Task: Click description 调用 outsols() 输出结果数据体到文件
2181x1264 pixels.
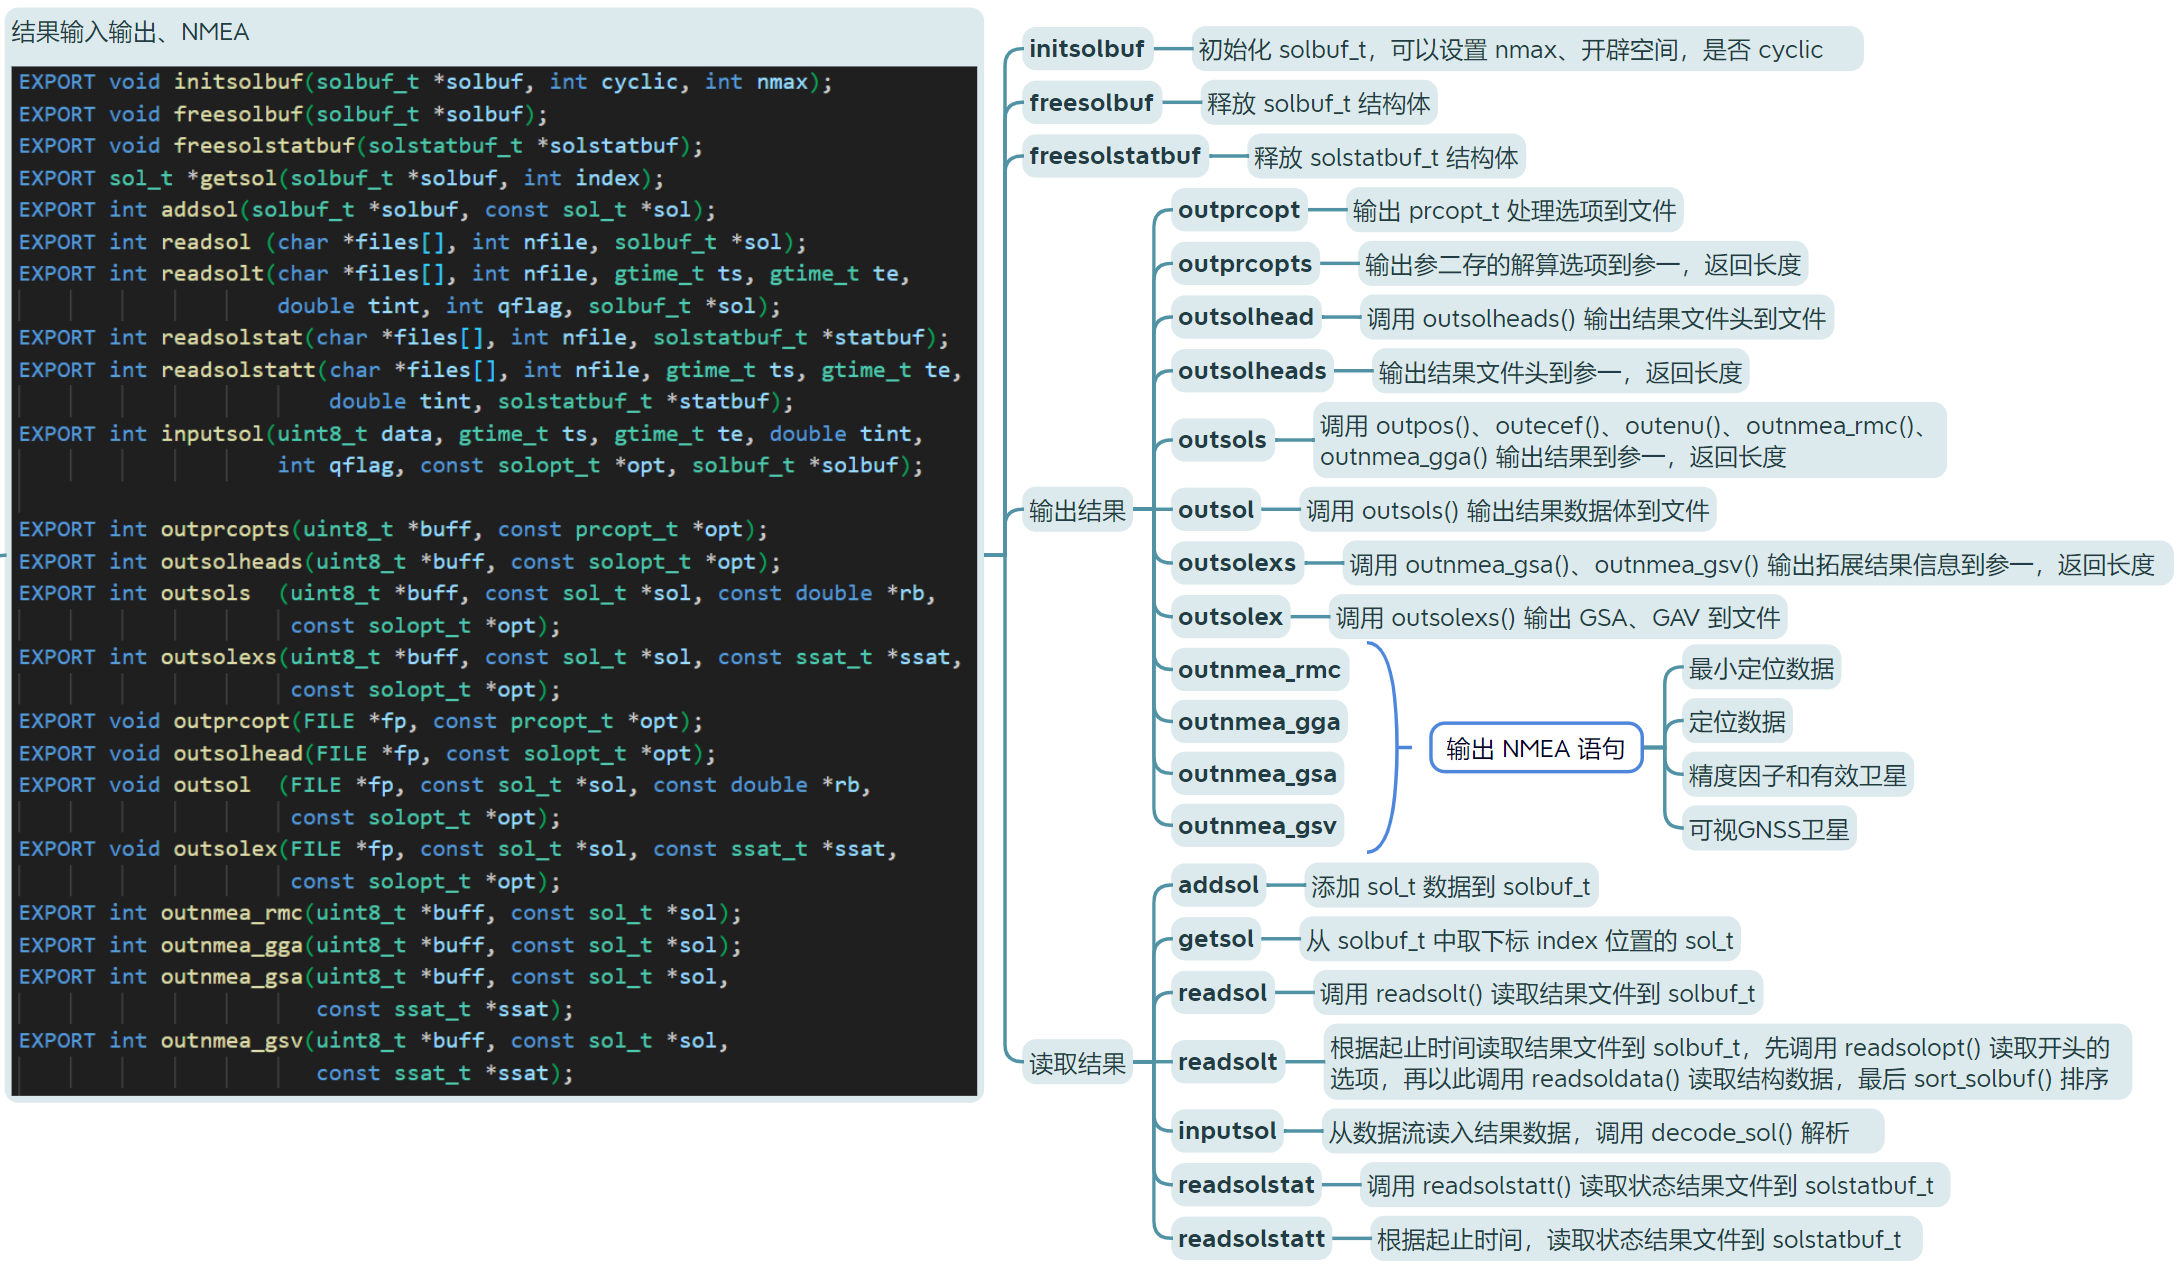Action: [1507, 510]
